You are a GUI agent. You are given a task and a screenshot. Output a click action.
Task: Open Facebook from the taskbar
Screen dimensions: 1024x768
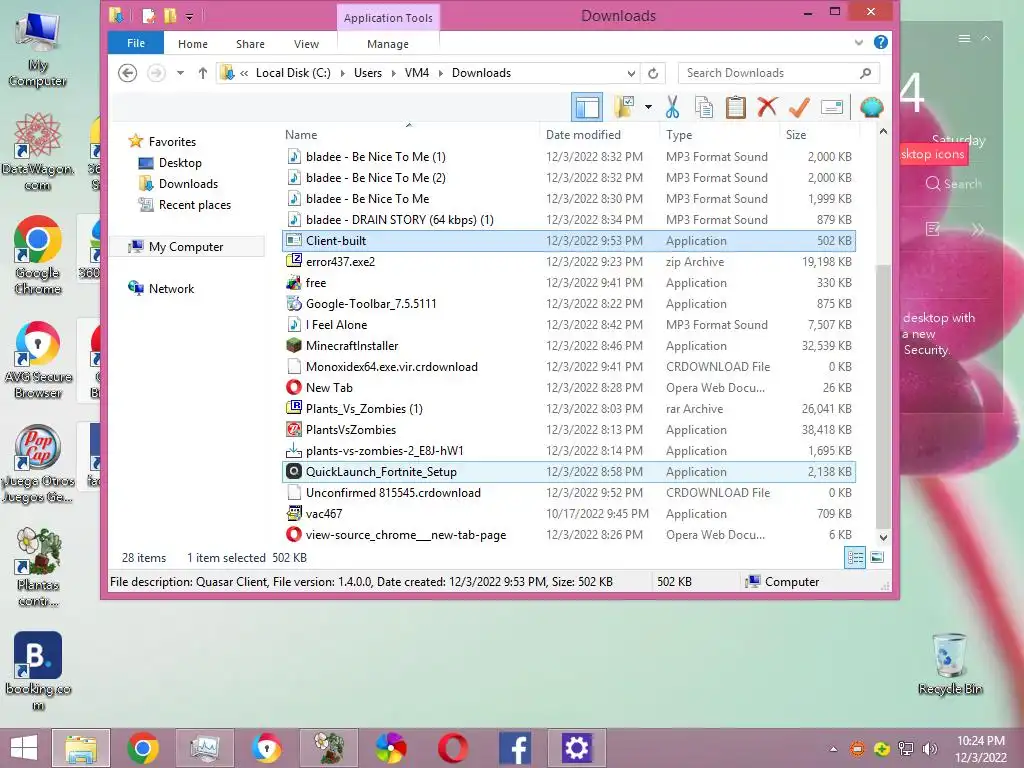[515, 748]
